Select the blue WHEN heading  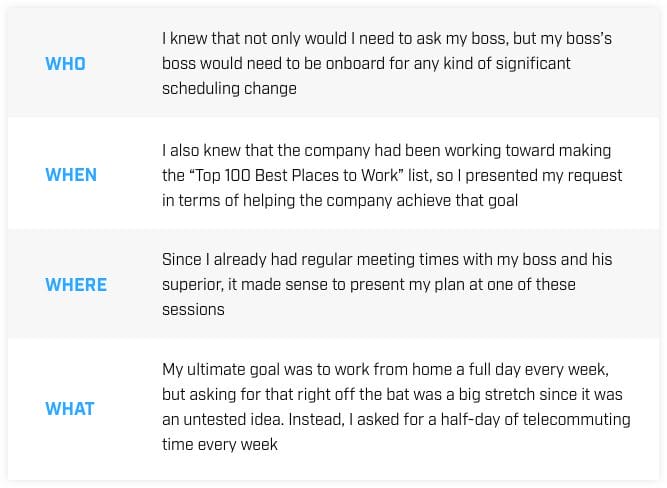[71, 175]
